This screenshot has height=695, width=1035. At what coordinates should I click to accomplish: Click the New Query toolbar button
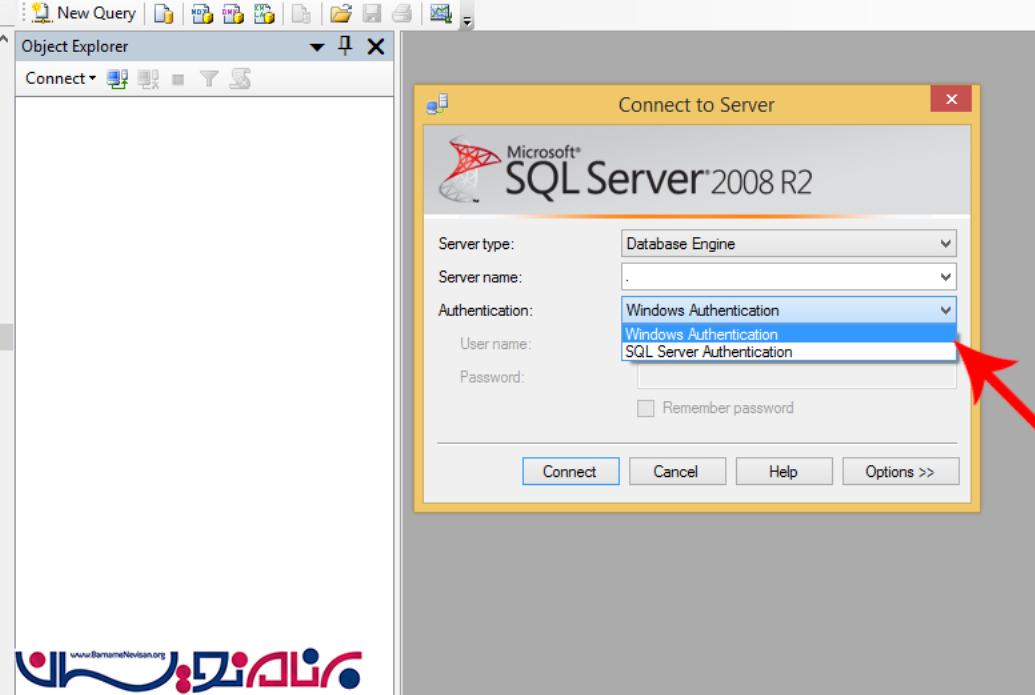[x=84, y=13]
